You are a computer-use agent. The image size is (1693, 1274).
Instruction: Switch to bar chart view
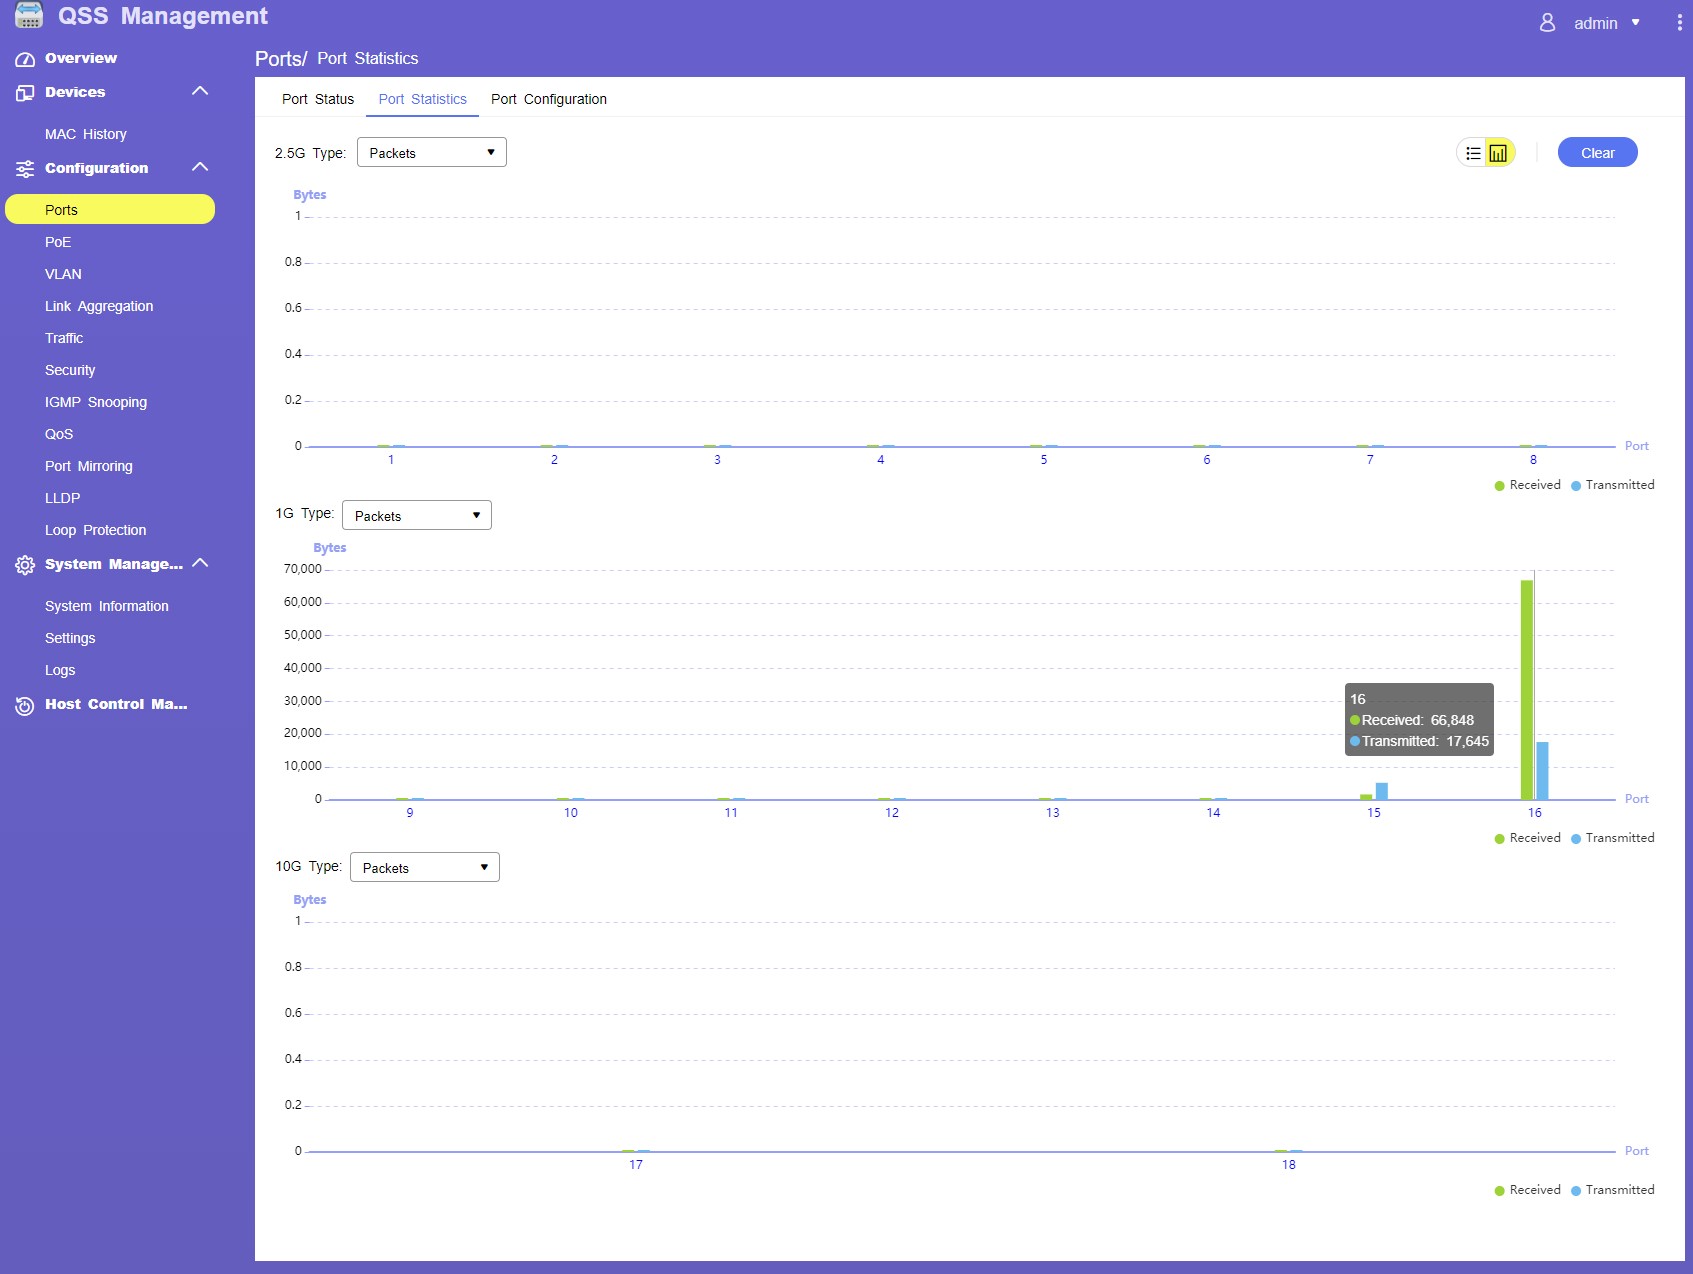pos(1498,153)
